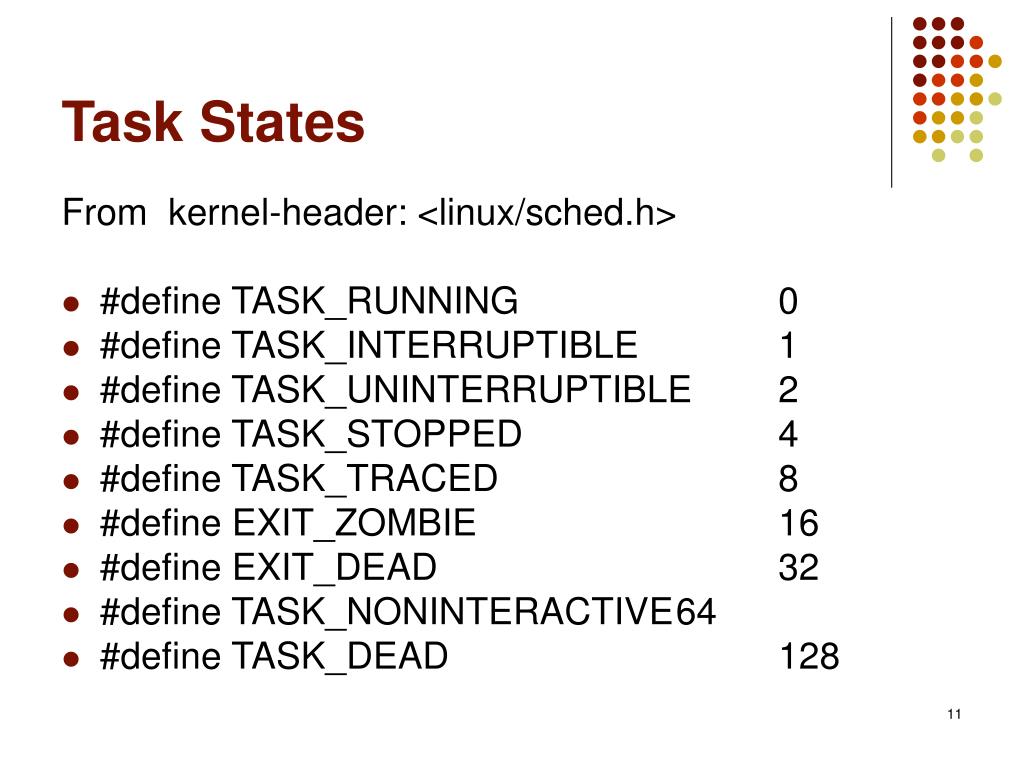Select the TASK_TRACED define text

coord(298,479)
